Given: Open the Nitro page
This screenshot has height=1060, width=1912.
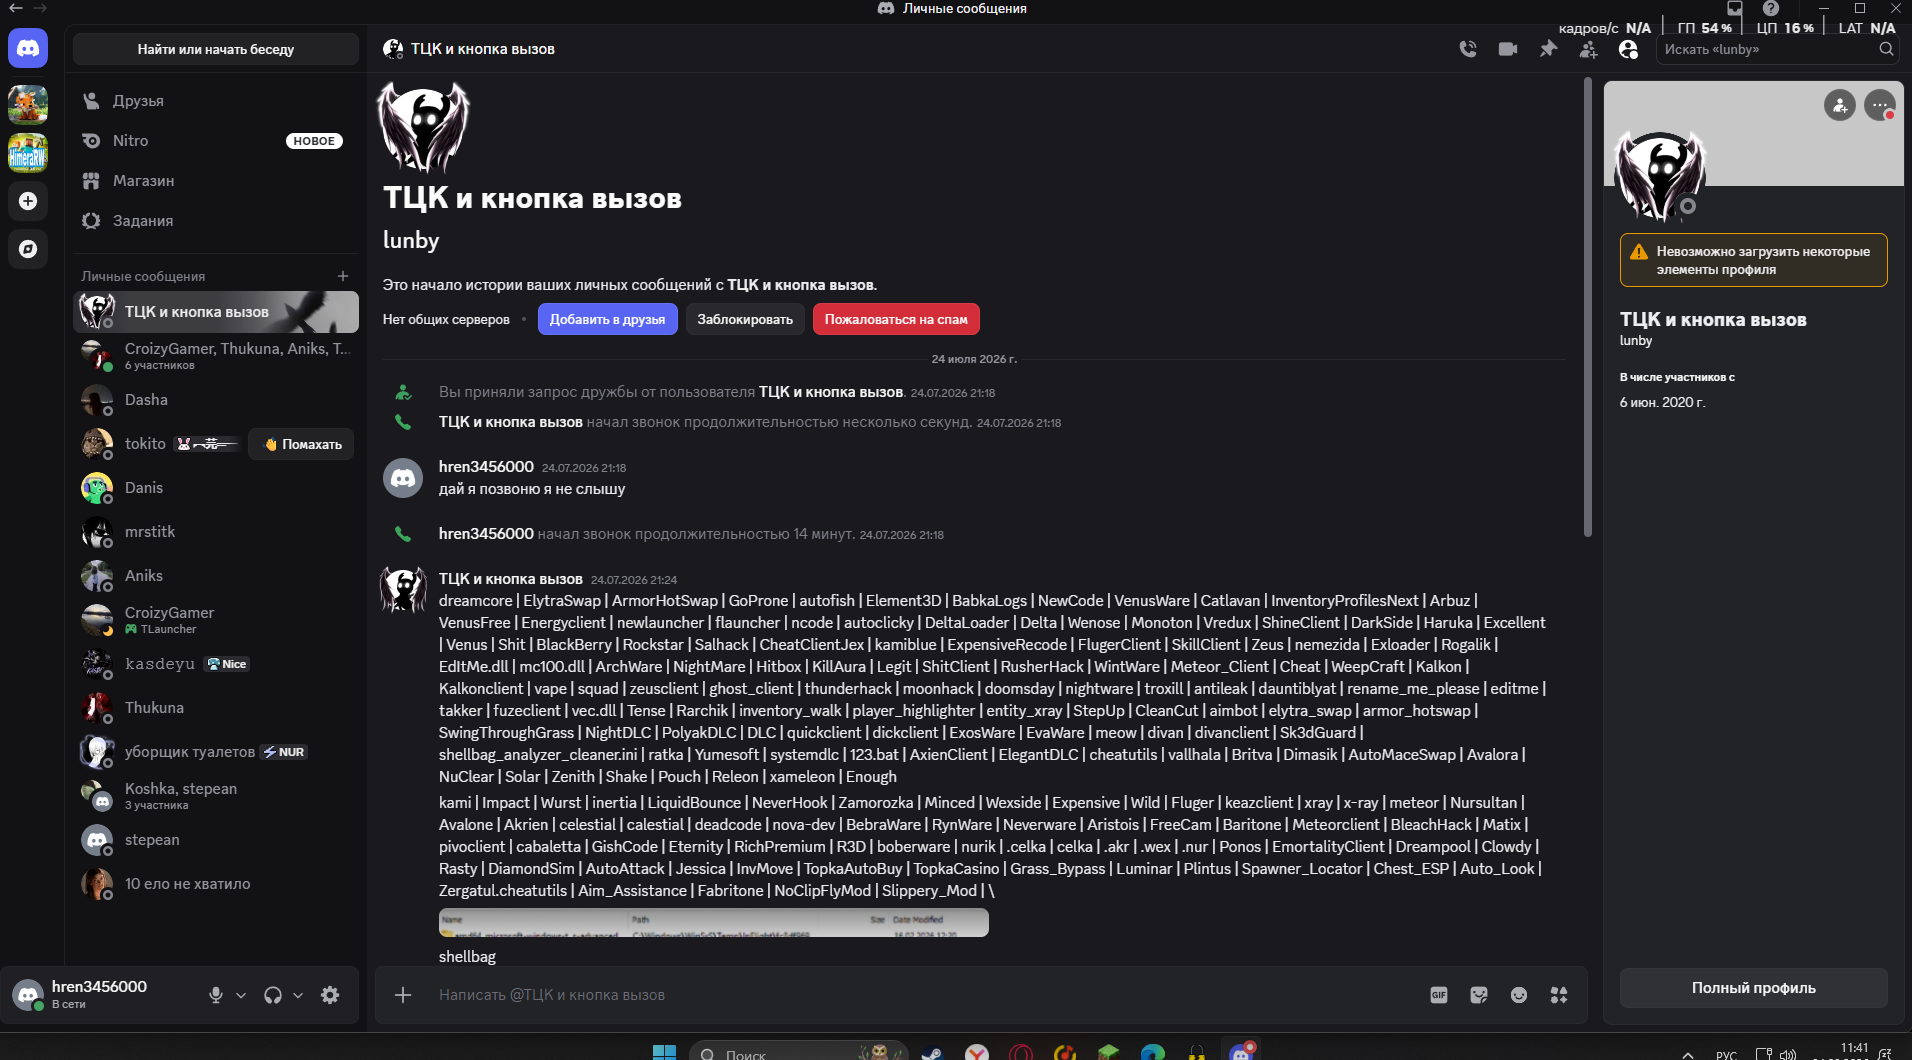Looking at the screenshot, I should tap(216, 141).
